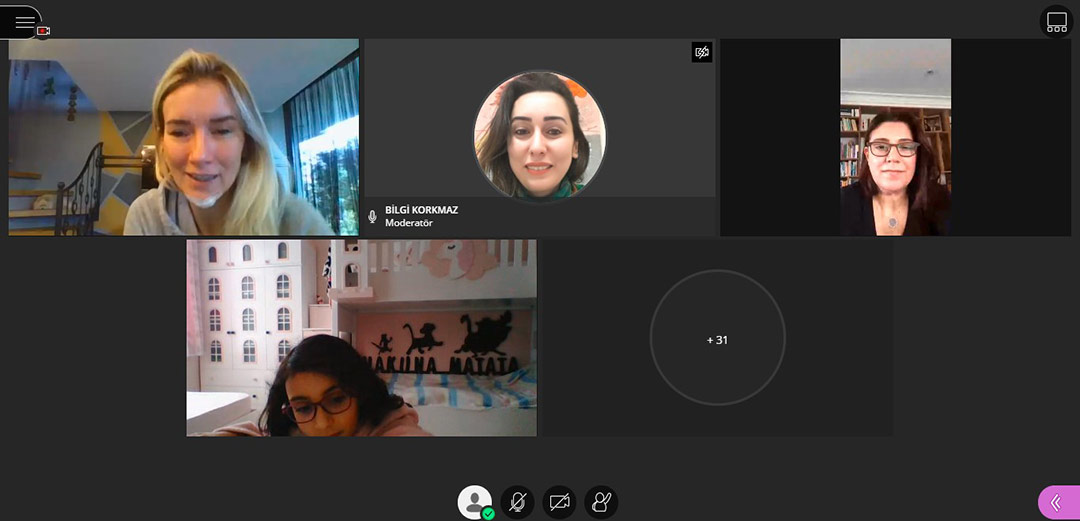Open my status and settings avatar
The width and height of the screenshot is (1080, 521).
pos(474,500)
